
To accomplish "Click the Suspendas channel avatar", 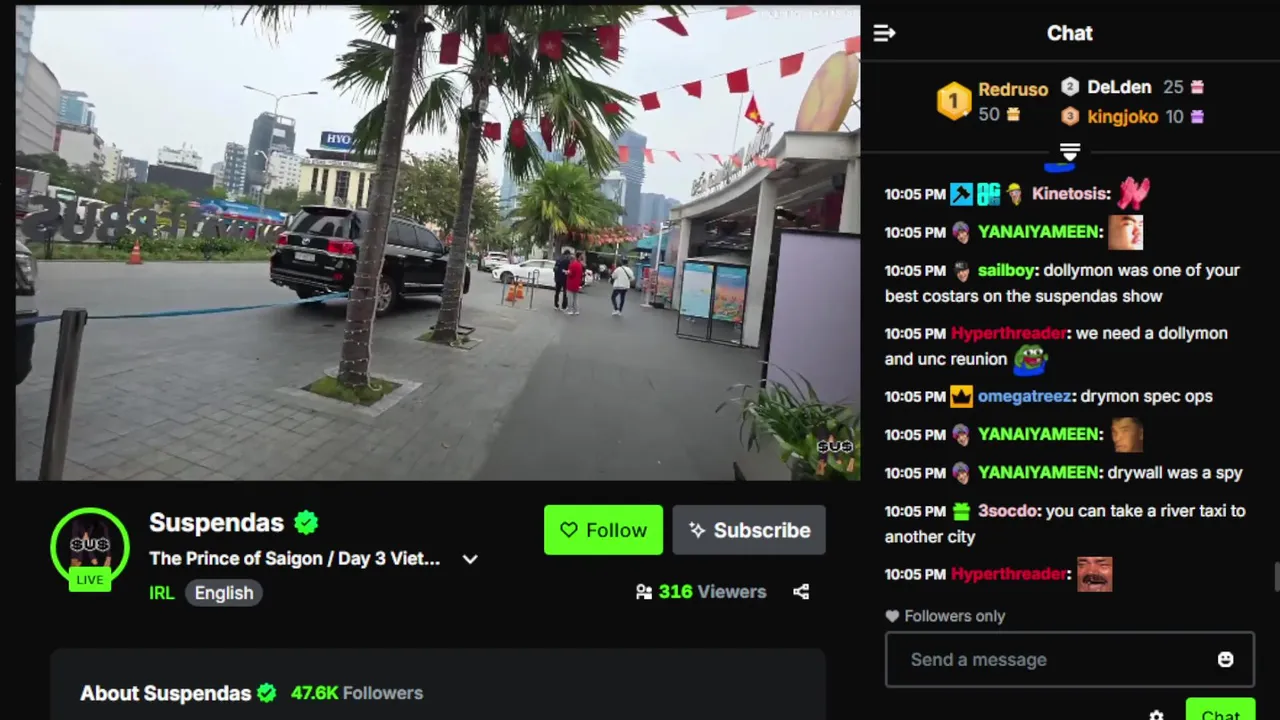I will (90, 546).
